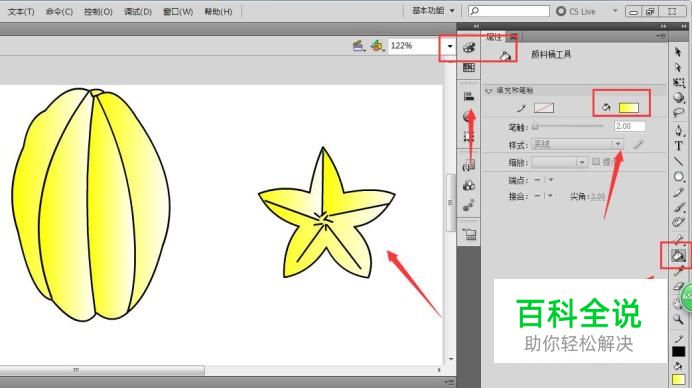692x388 pixels.
Task: Open the collapsed Project panel icon
Action: (470, 234)
